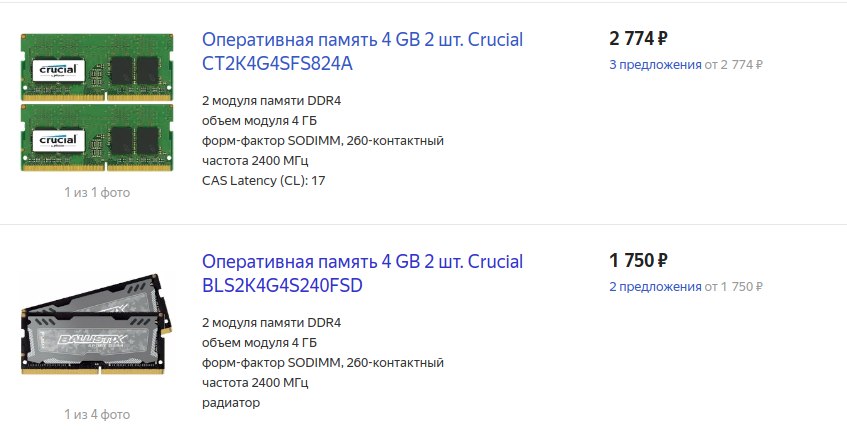Open the green Crucial SODIMM modules photo
The width and height of the screenshot is (847, 434).
[97, 102]
